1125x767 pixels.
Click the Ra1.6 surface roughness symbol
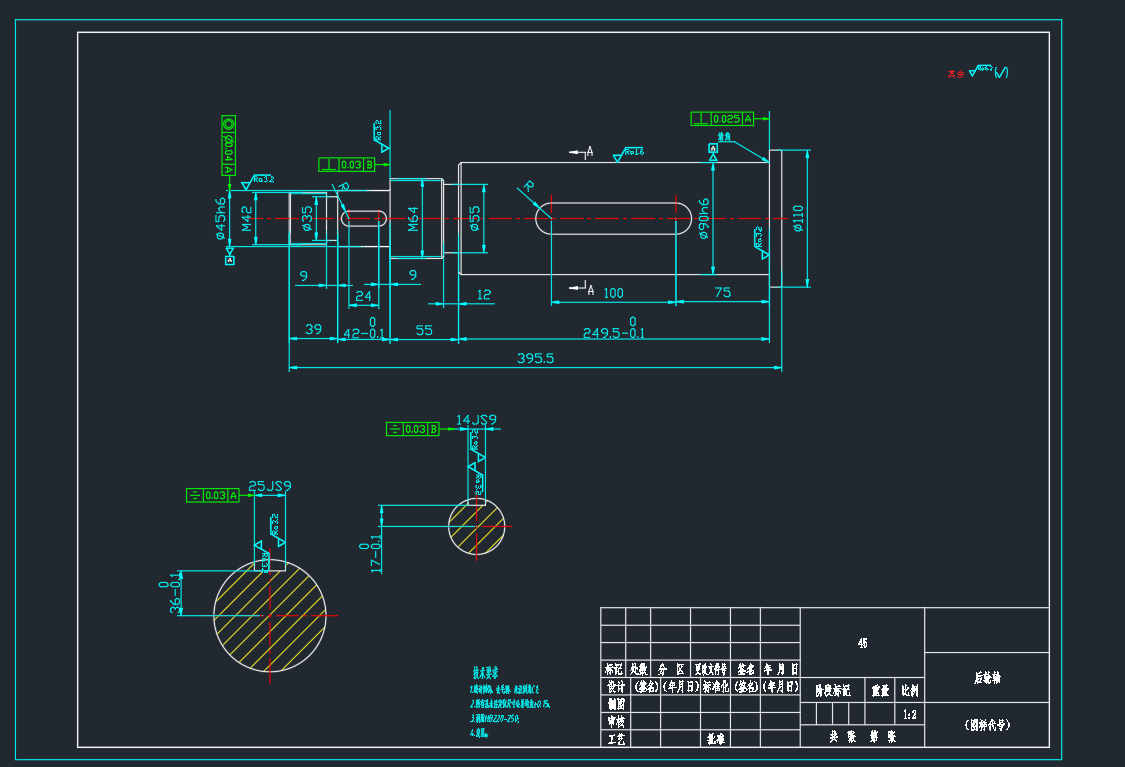[629, 154]
